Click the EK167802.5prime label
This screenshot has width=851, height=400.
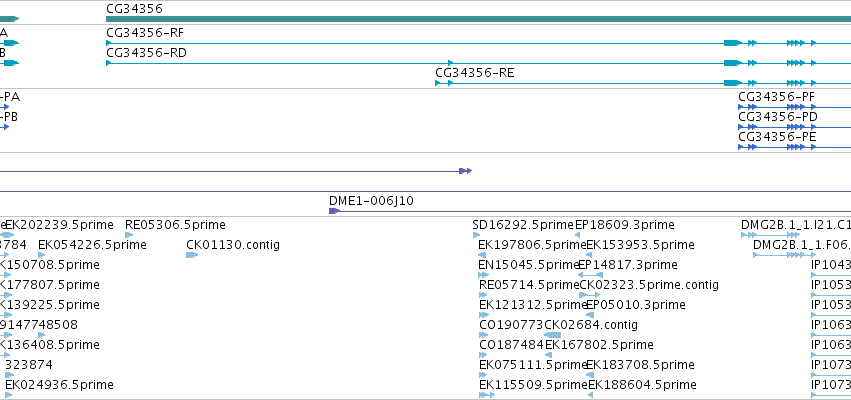(599, 346)
